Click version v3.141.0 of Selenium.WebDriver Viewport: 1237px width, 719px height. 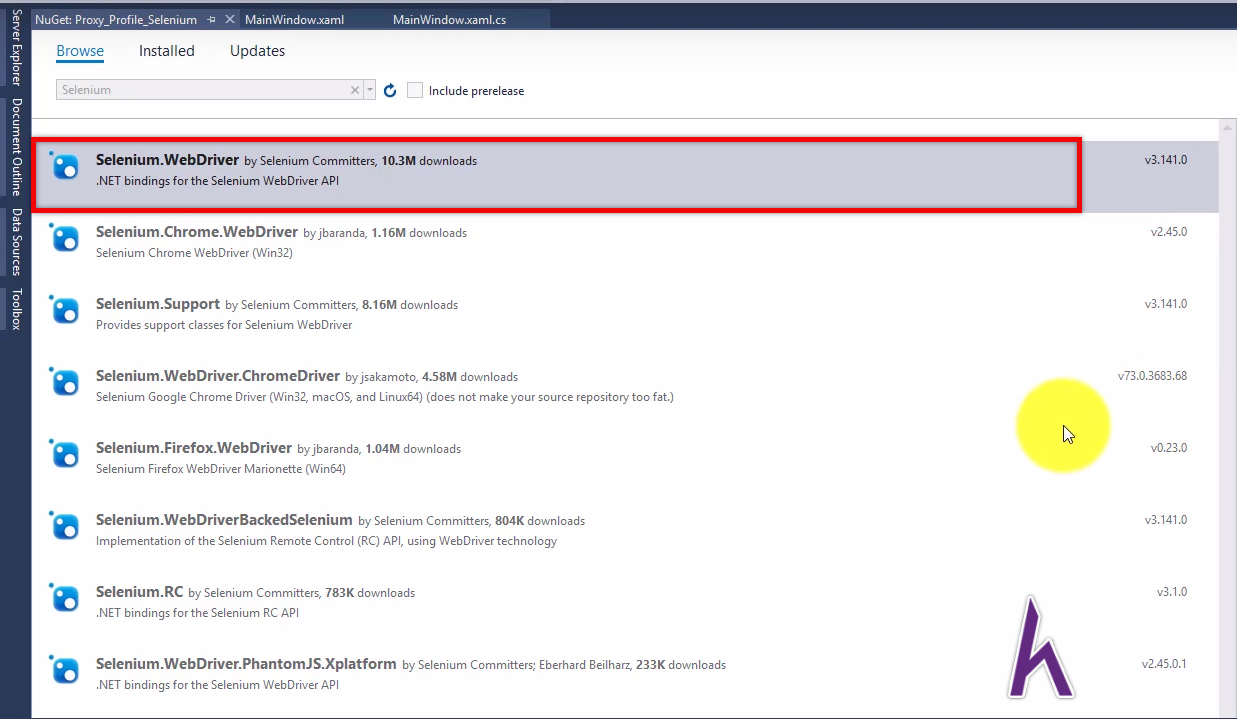click(x=1166, y=160)
